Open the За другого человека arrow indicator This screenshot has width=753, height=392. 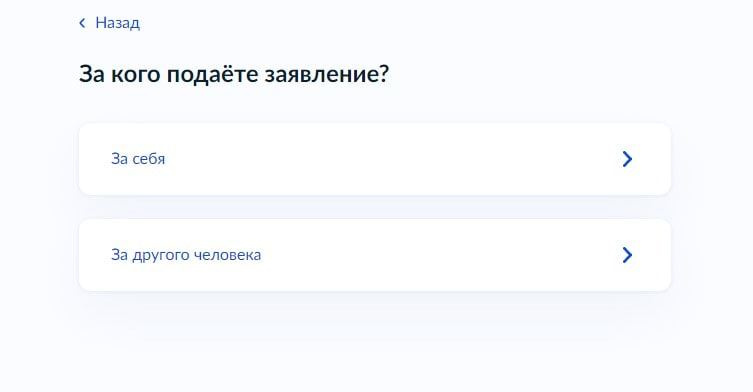[x=627, y=255]
